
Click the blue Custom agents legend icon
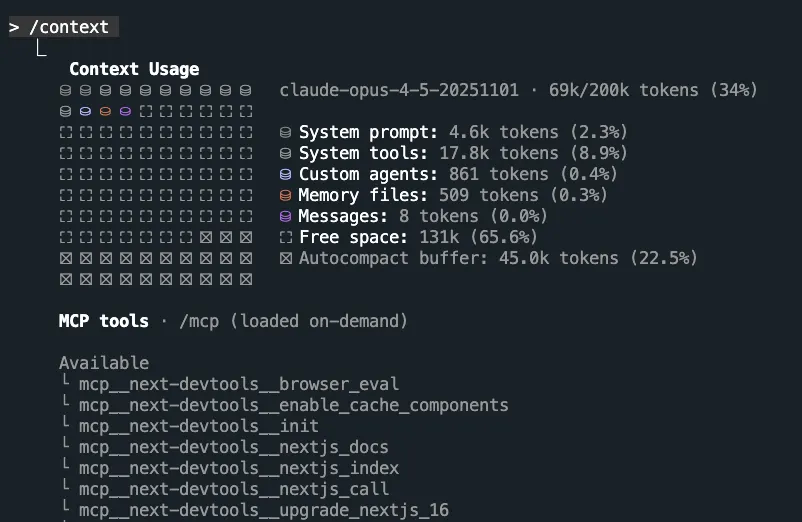(285, 174)
